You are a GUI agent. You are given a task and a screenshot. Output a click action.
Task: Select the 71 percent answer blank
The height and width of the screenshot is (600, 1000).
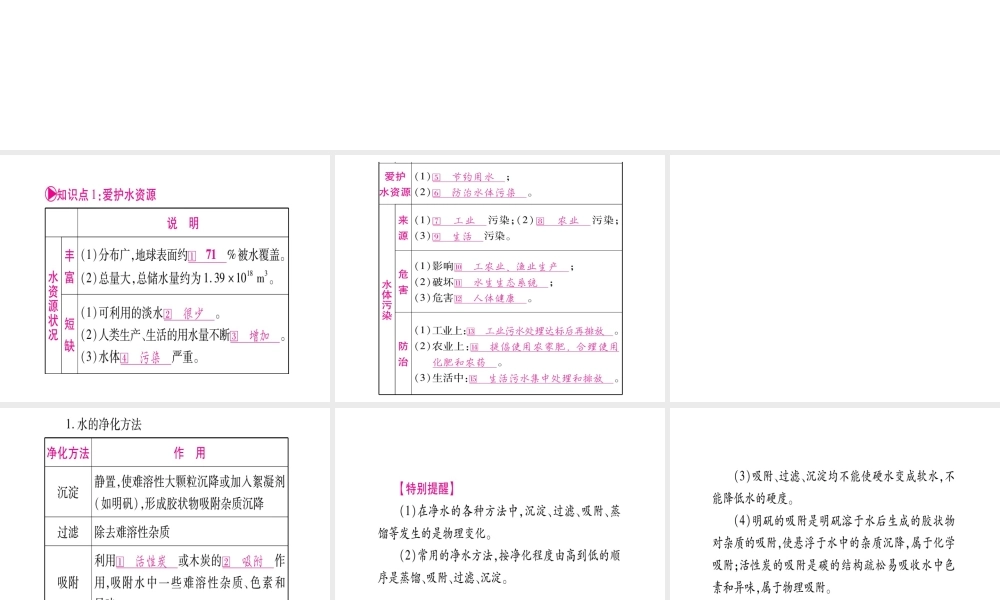pos(209,254)
